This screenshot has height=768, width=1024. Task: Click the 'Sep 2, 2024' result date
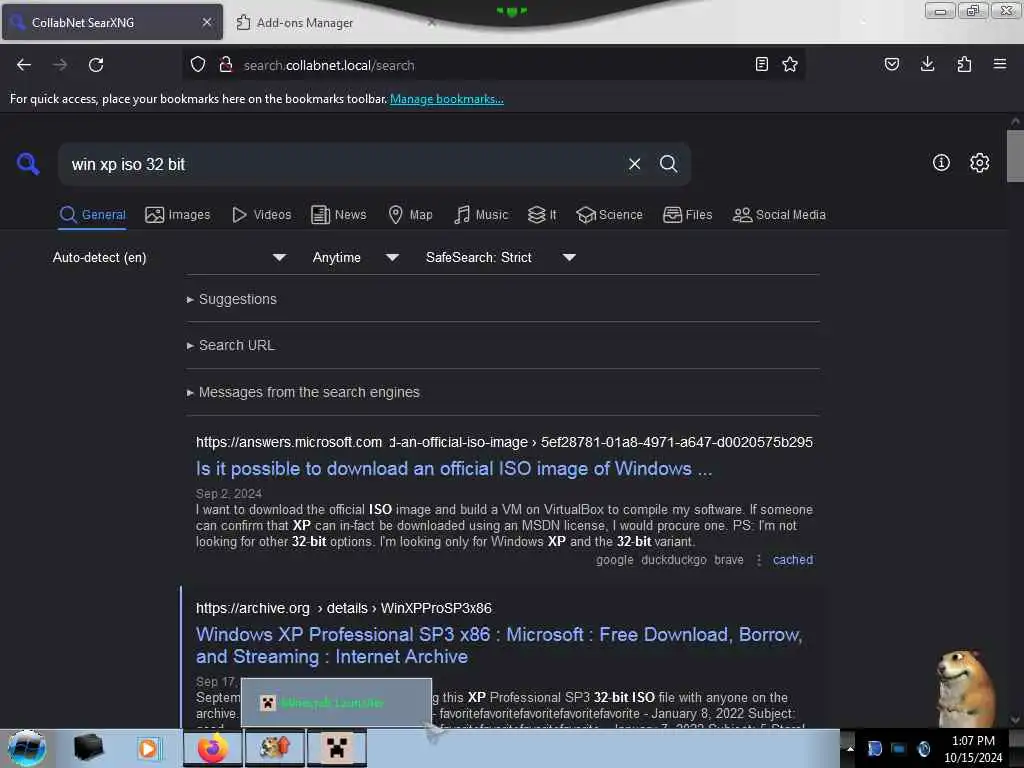coord(229,494)
